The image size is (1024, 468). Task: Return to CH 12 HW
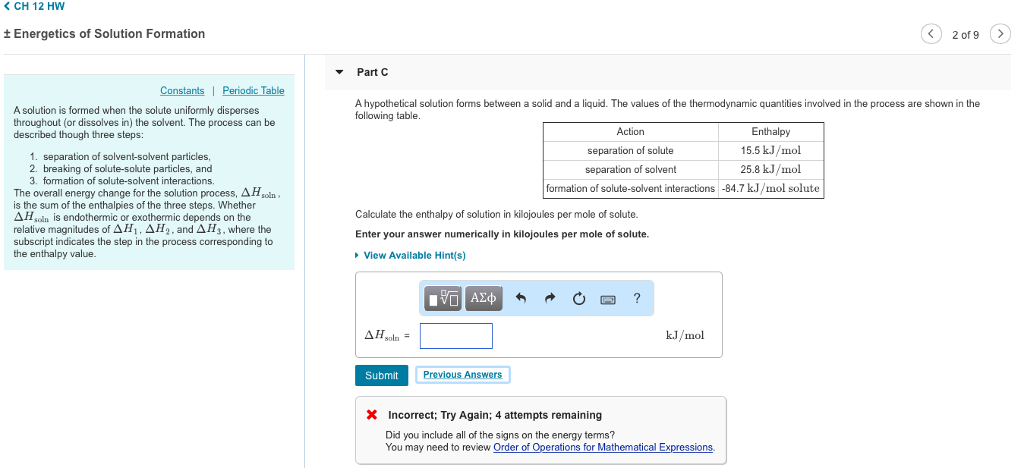34,7
